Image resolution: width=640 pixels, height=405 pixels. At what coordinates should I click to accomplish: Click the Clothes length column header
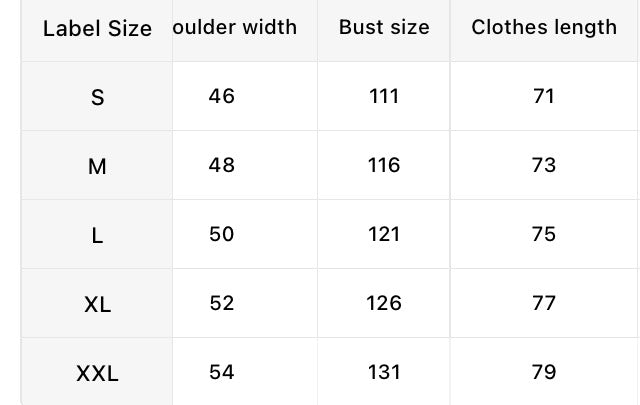(x=544, y=27)
